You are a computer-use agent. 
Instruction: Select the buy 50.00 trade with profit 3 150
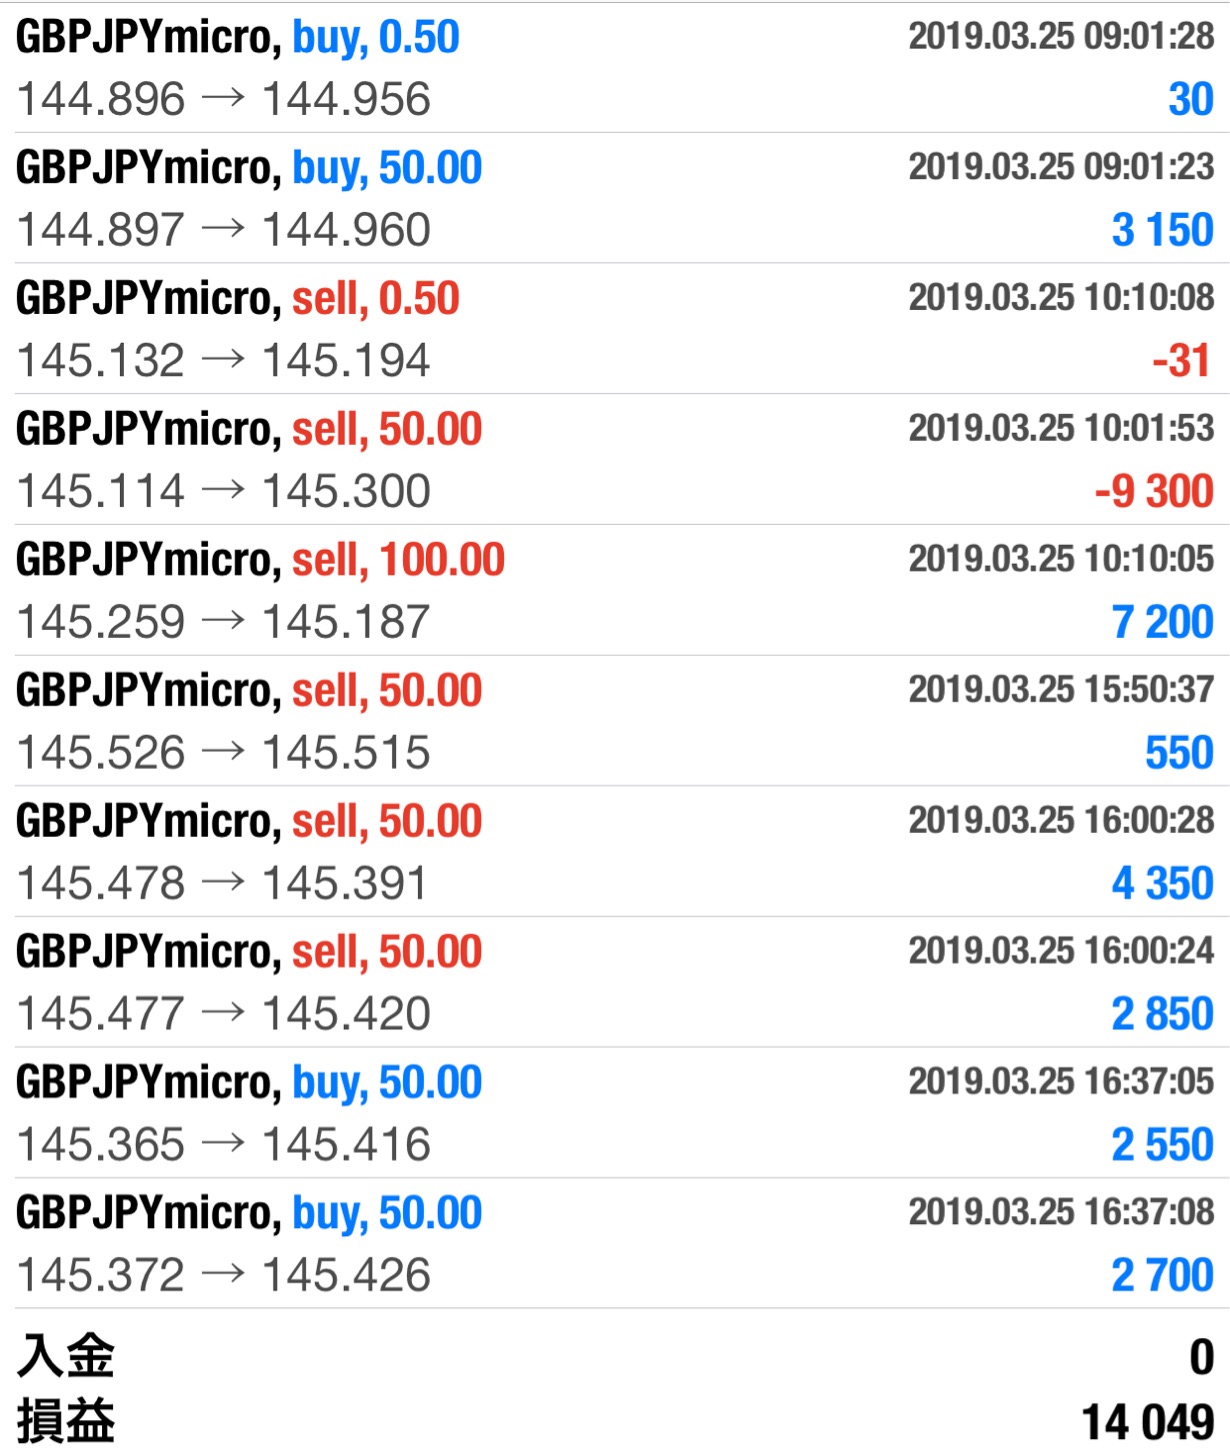point(615,198)
